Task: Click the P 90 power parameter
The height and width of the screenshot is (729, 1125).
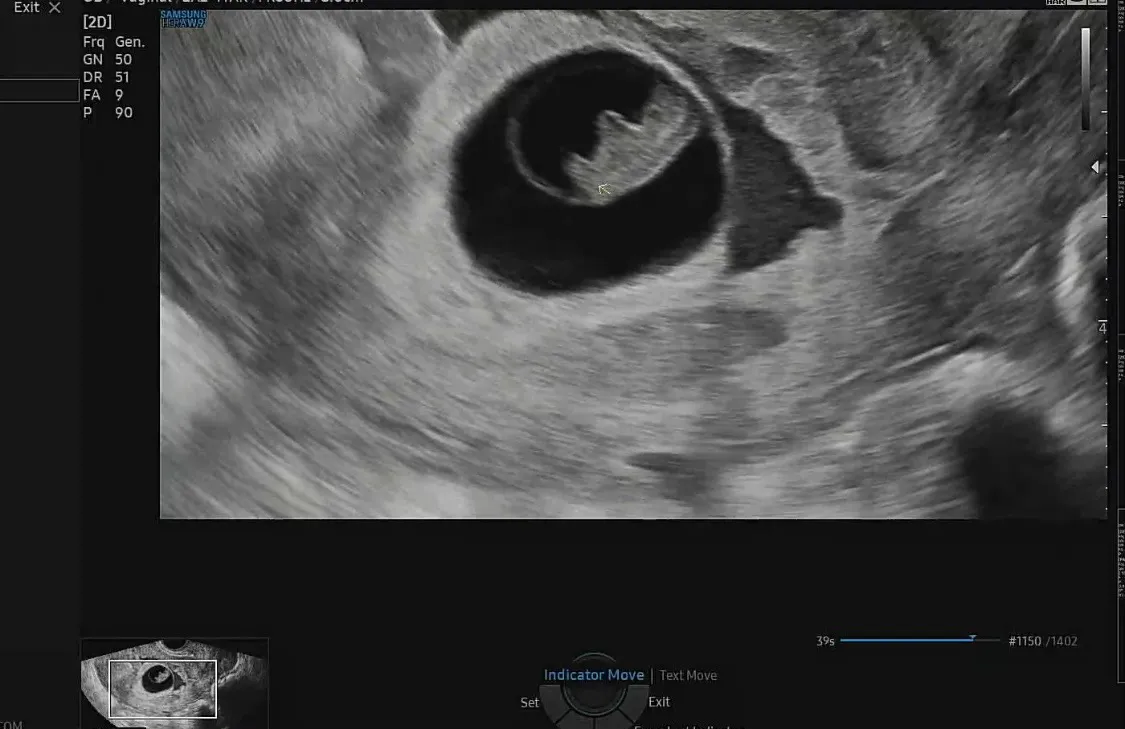Action: pyautogui.click(x=108, y=113)
